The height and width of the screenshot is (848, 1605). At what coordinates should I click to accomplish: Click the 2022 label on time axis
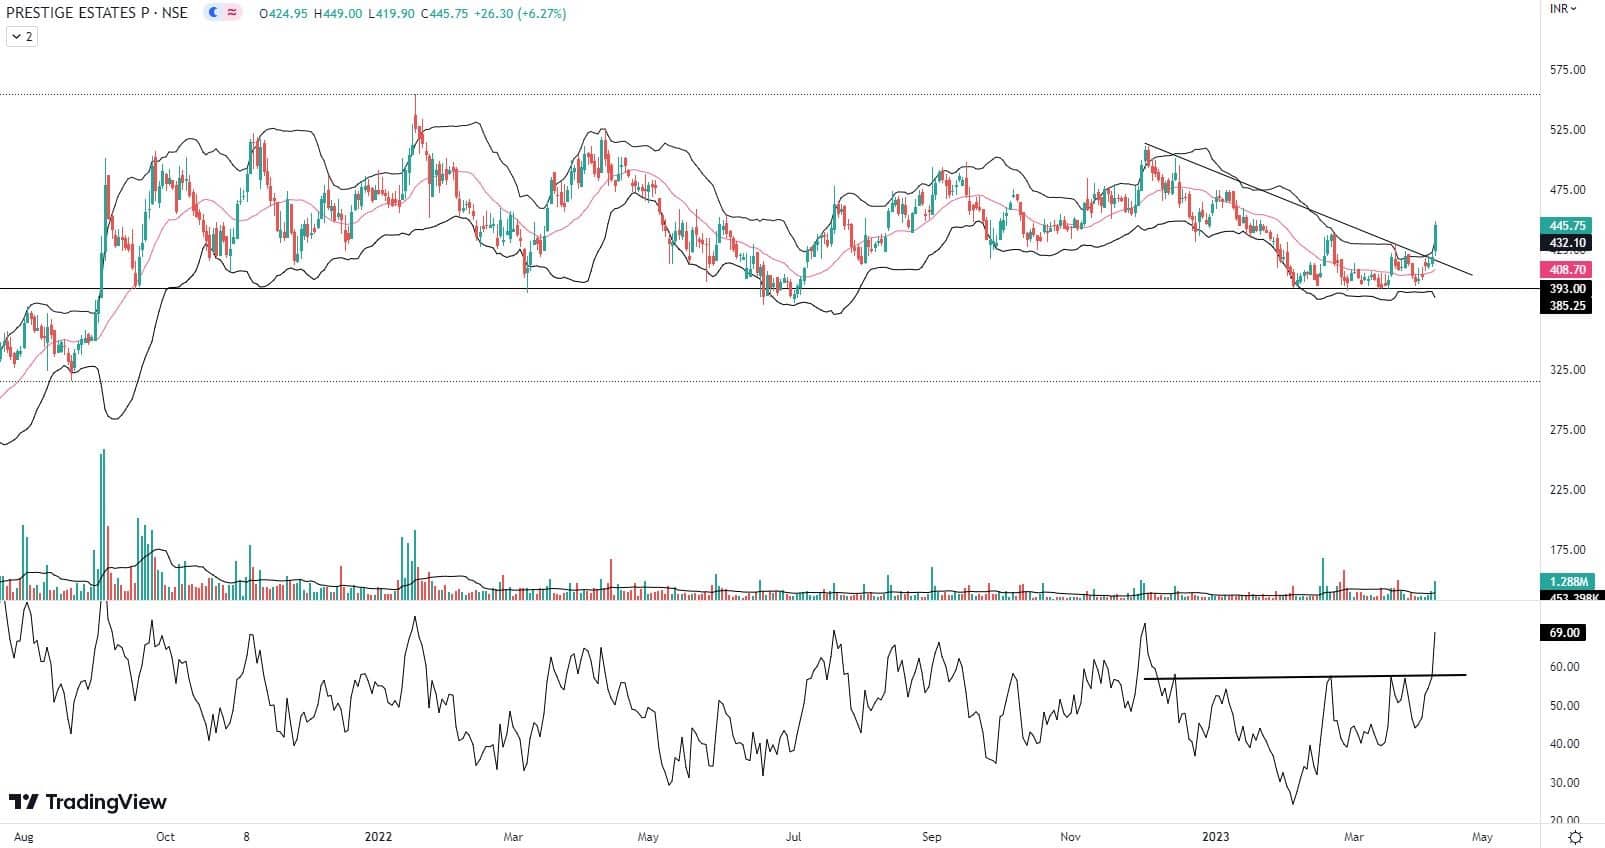[378, 837]
